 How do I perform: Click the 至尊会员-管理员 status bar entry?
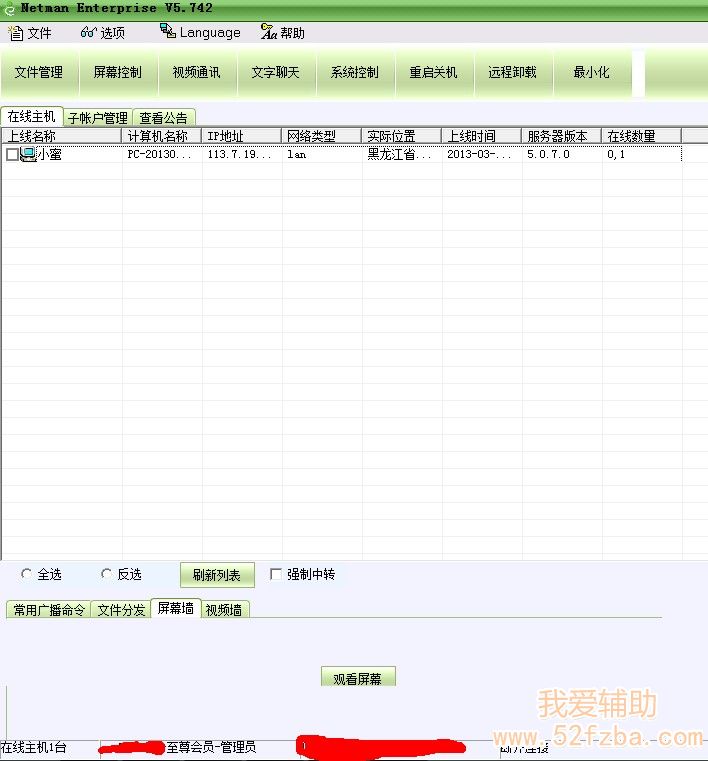tap(212, 747)
